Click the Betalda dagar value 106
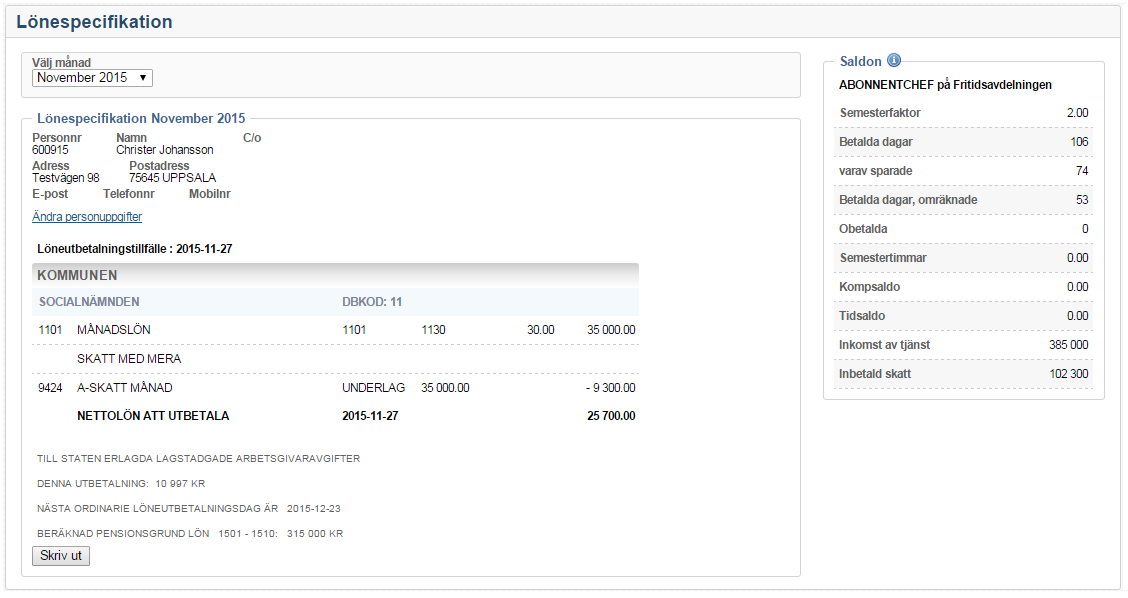Viewport: 1128px width, 598px height. tap(1079, 142)
